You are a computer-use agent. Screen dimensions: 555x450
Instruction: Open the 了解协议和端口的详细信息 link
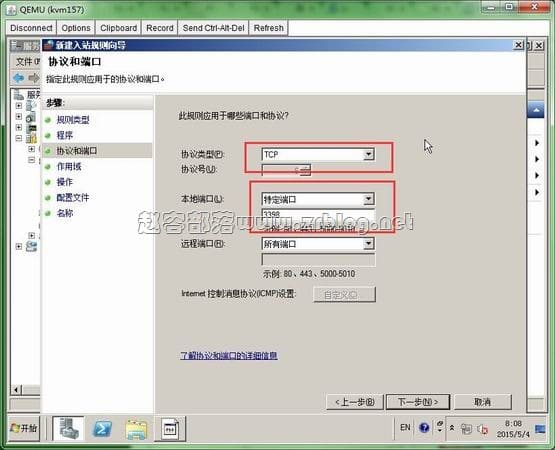coord(229,355)
